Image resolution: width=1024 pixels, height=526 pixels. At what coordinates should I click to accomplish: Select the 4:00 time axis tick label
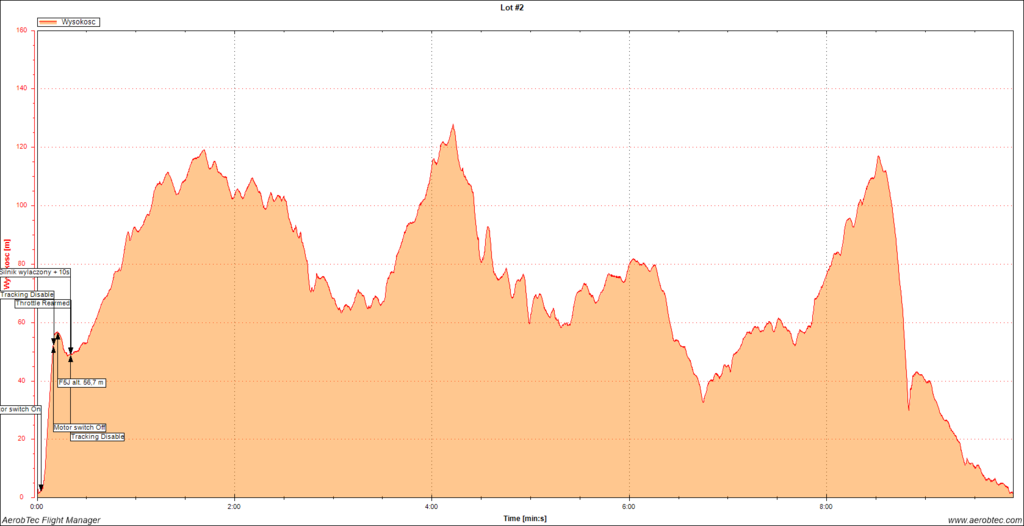[x=431, y=507]
